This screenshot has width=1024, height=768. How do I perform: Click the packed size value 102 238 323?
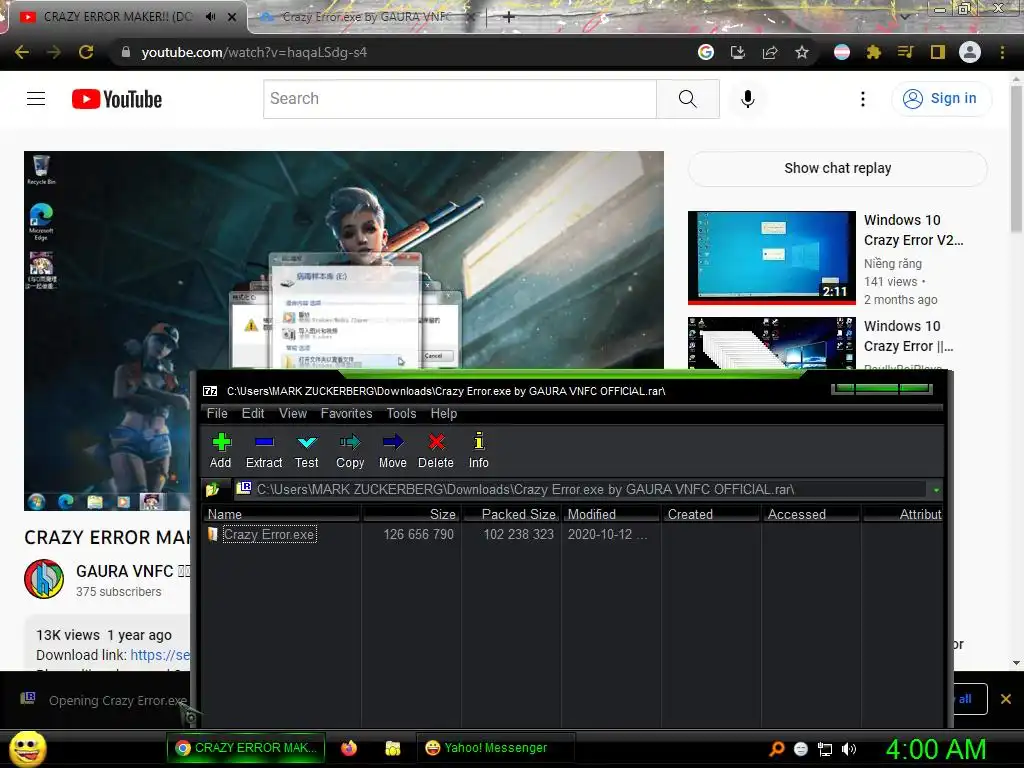click(519, 534)
